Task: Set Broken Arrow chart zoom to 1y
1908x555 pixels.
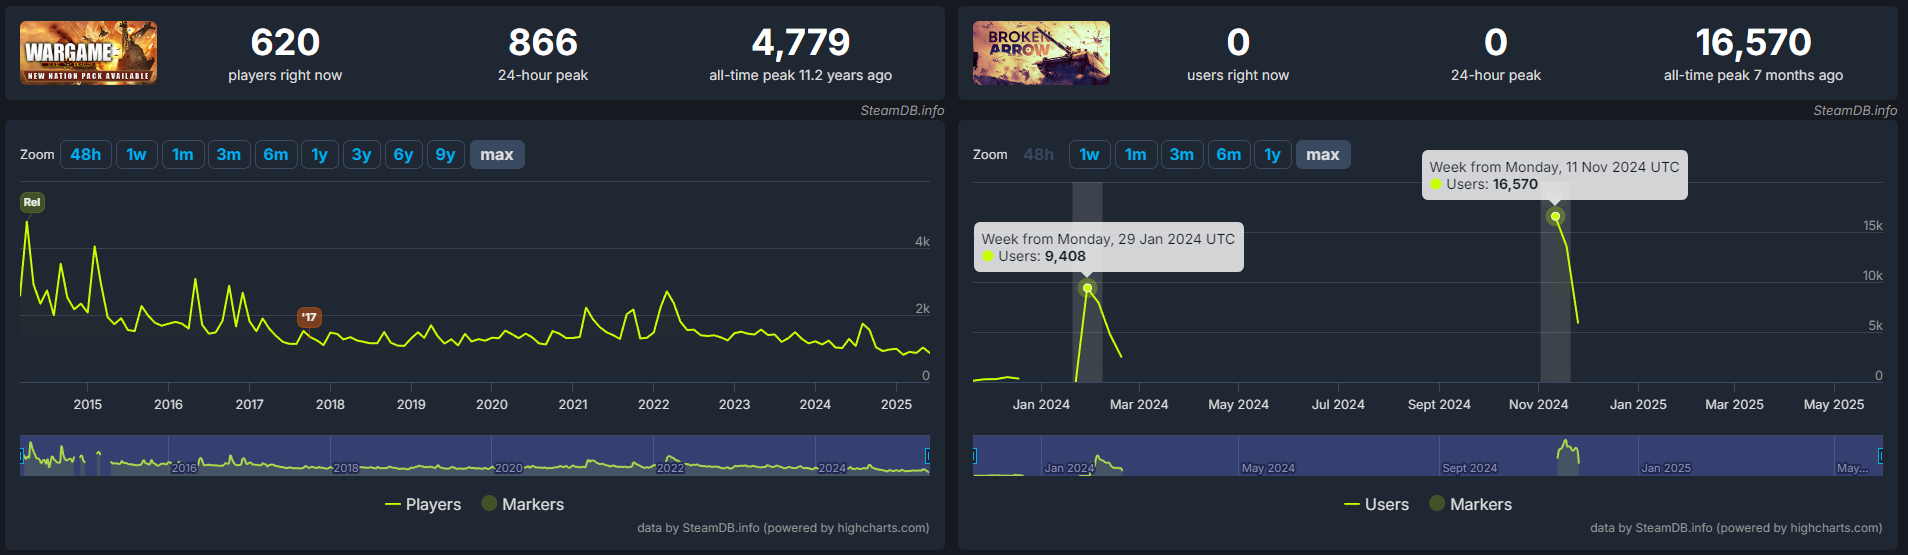Action: 1273,154
